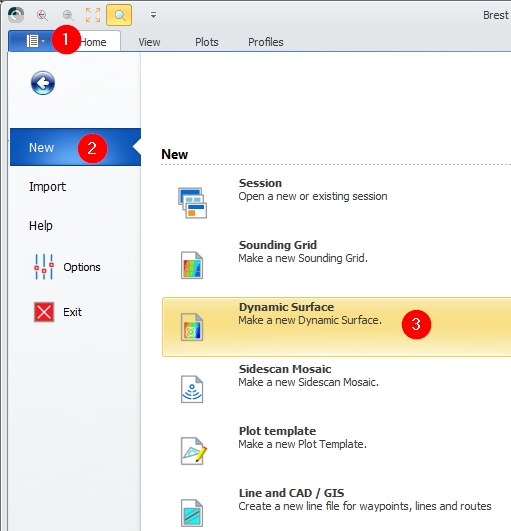Click the Line and CAD / GIS icon
The image size is (511, 531).
[192, 513]
